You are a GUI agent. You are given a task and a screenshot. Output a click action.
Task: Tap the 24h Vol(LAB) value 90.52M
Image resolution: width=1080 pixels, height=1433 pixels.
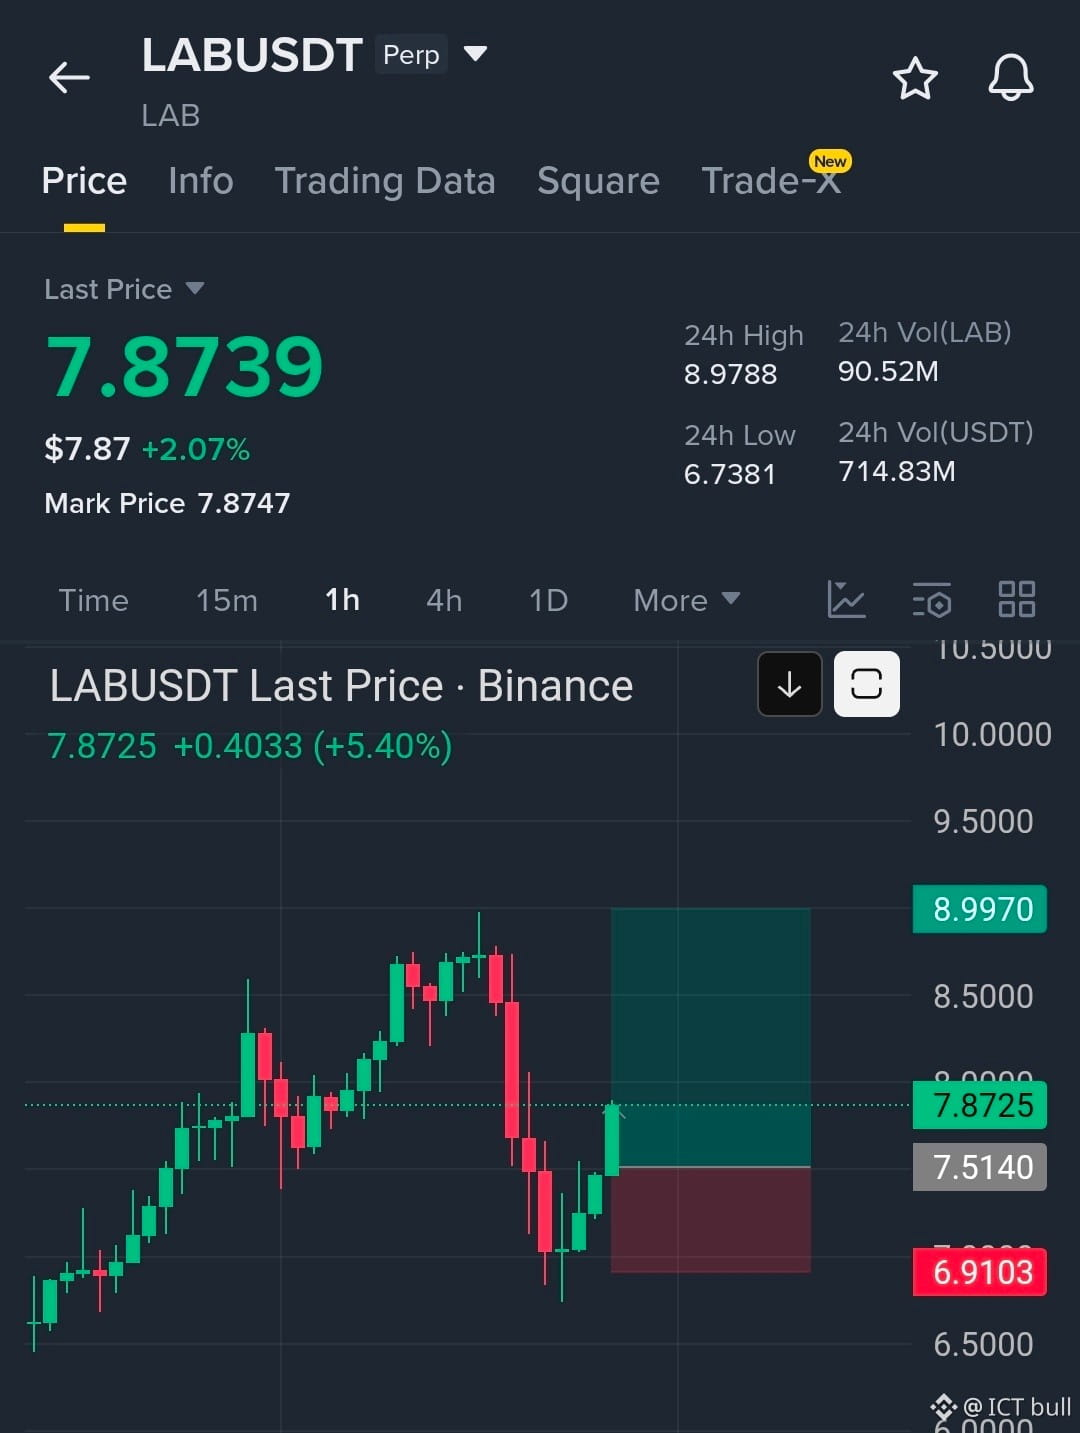pos(888,372)
